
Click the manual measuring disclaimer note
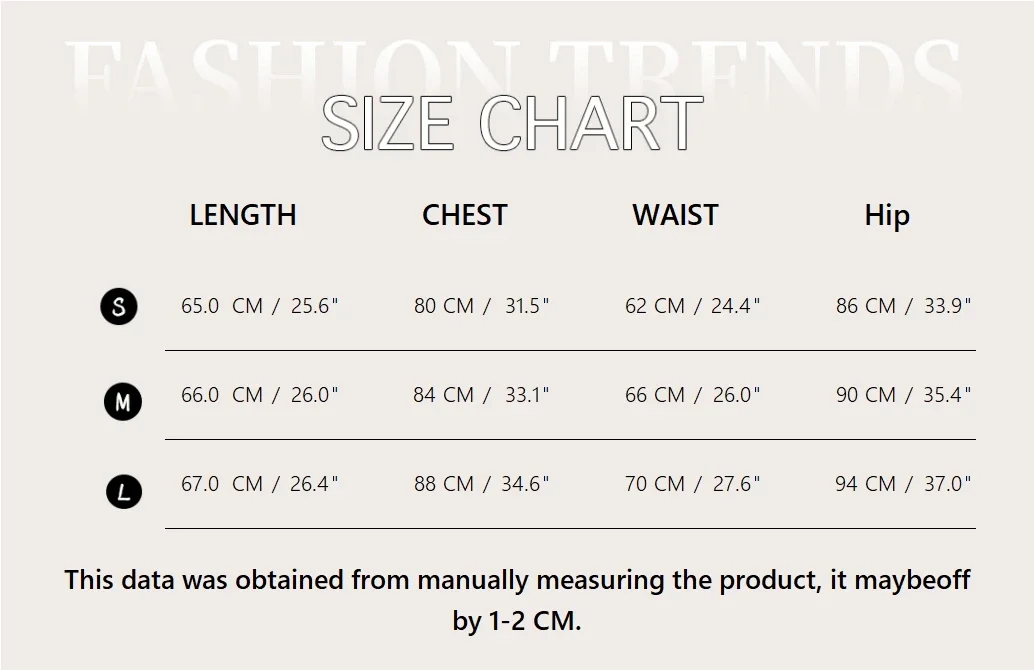(x=517, y=599)
